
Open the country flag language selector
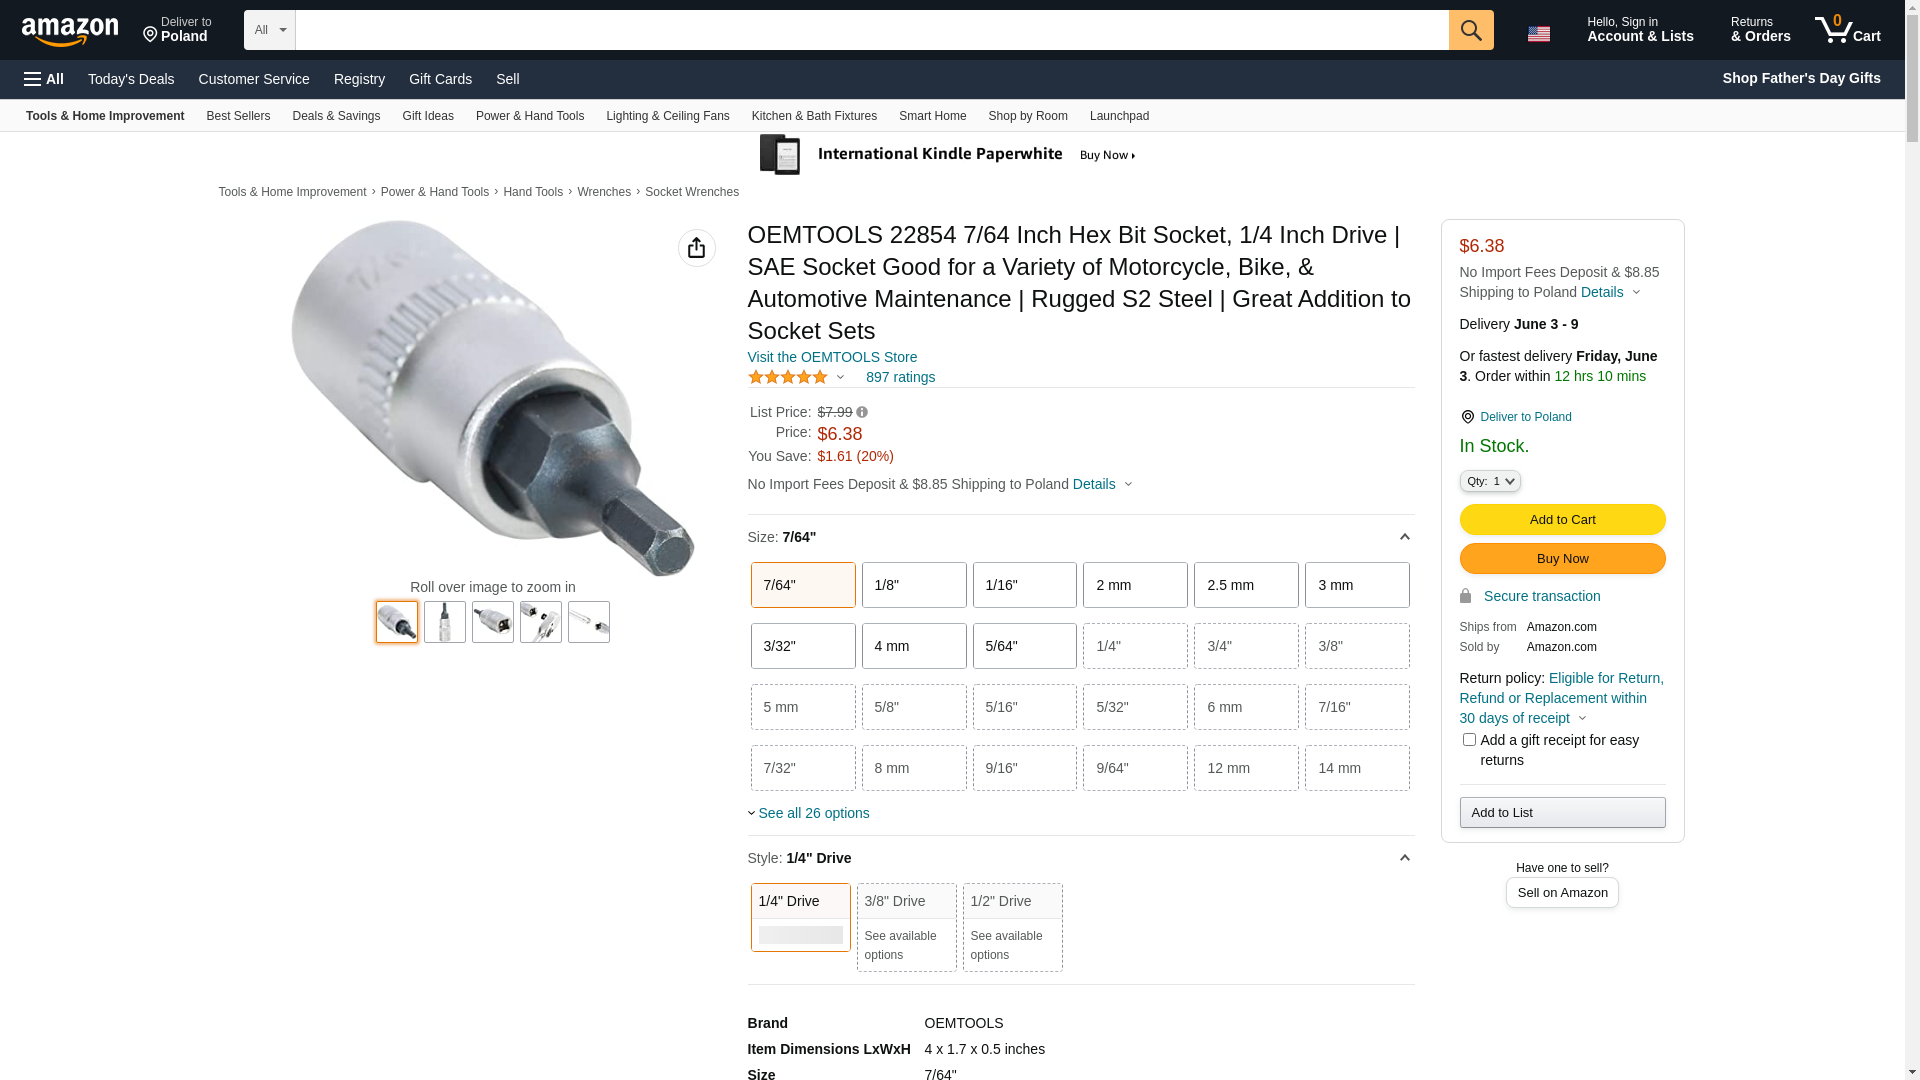pyautogui.click(x=1538, y=34)
